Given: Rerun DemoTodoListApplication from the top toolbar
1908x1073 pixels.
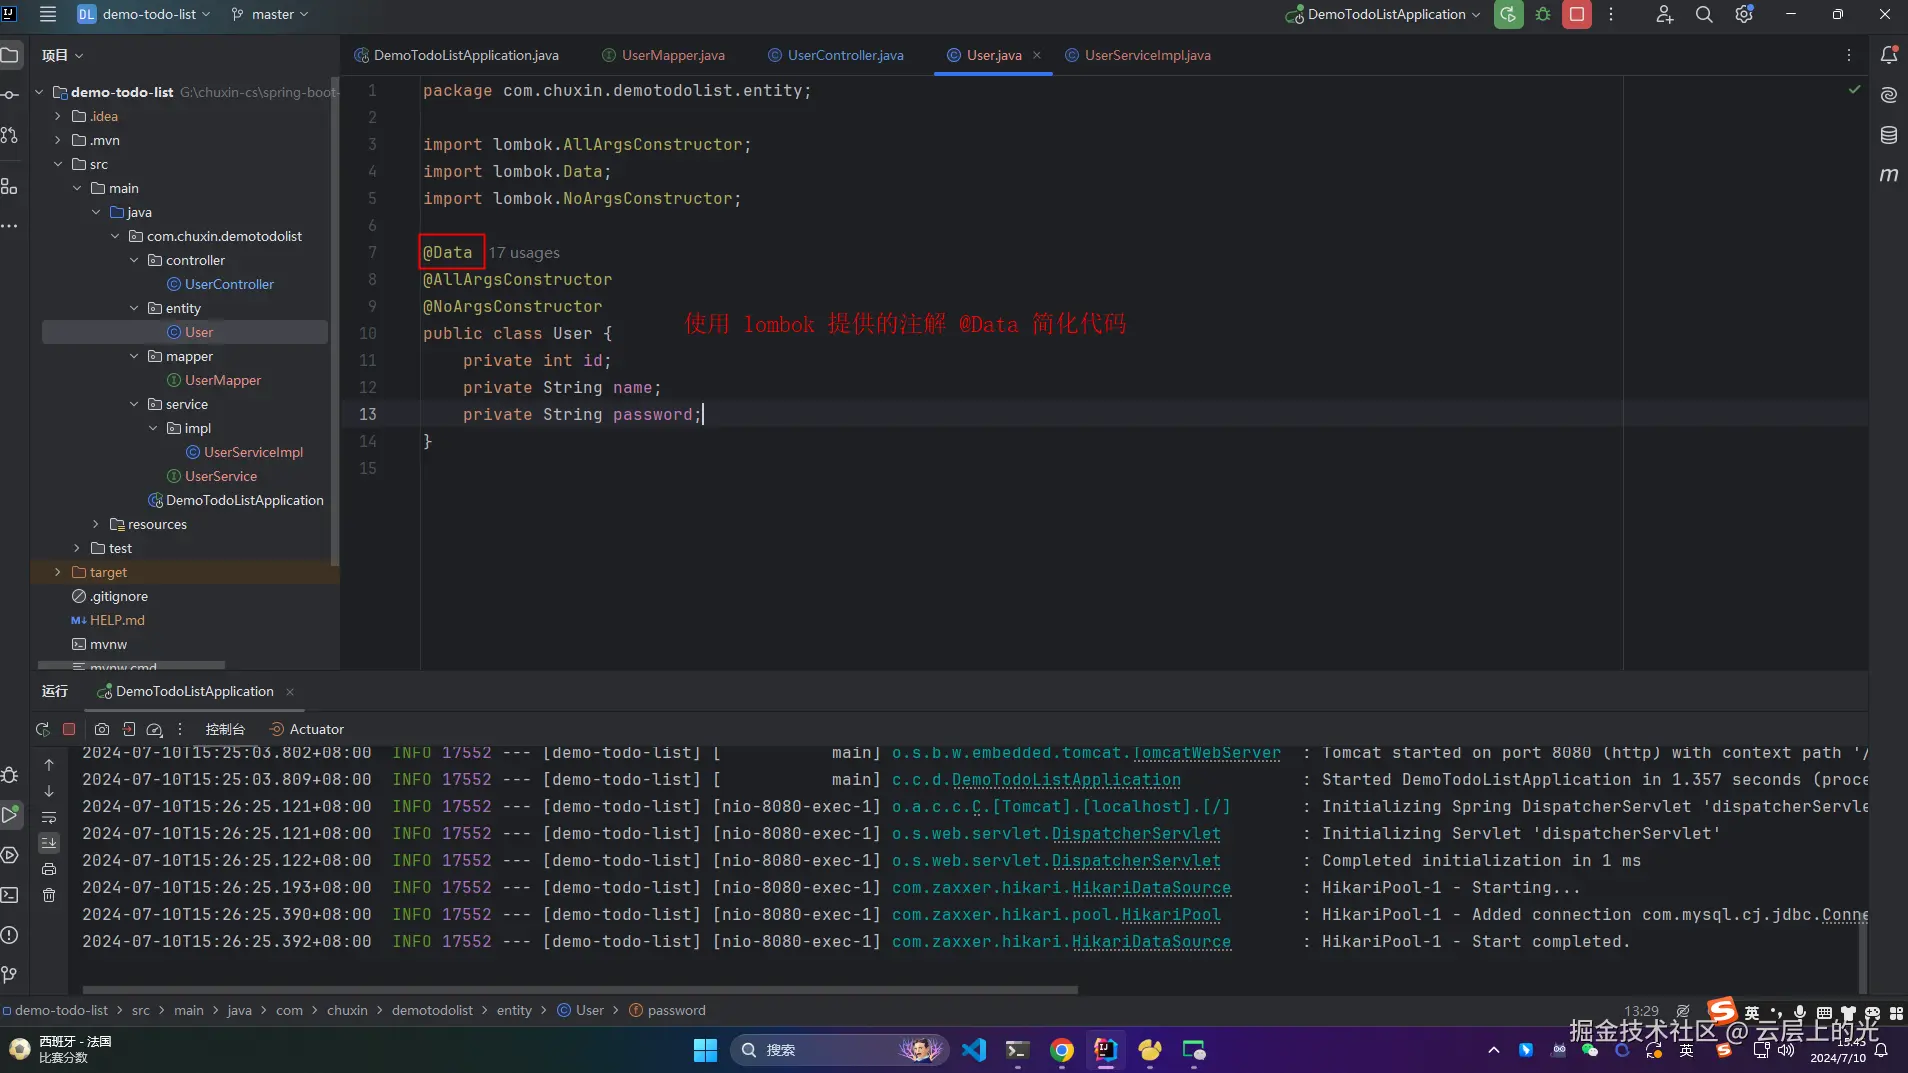Looking at the screenshot, I should tap(1508, 14).
